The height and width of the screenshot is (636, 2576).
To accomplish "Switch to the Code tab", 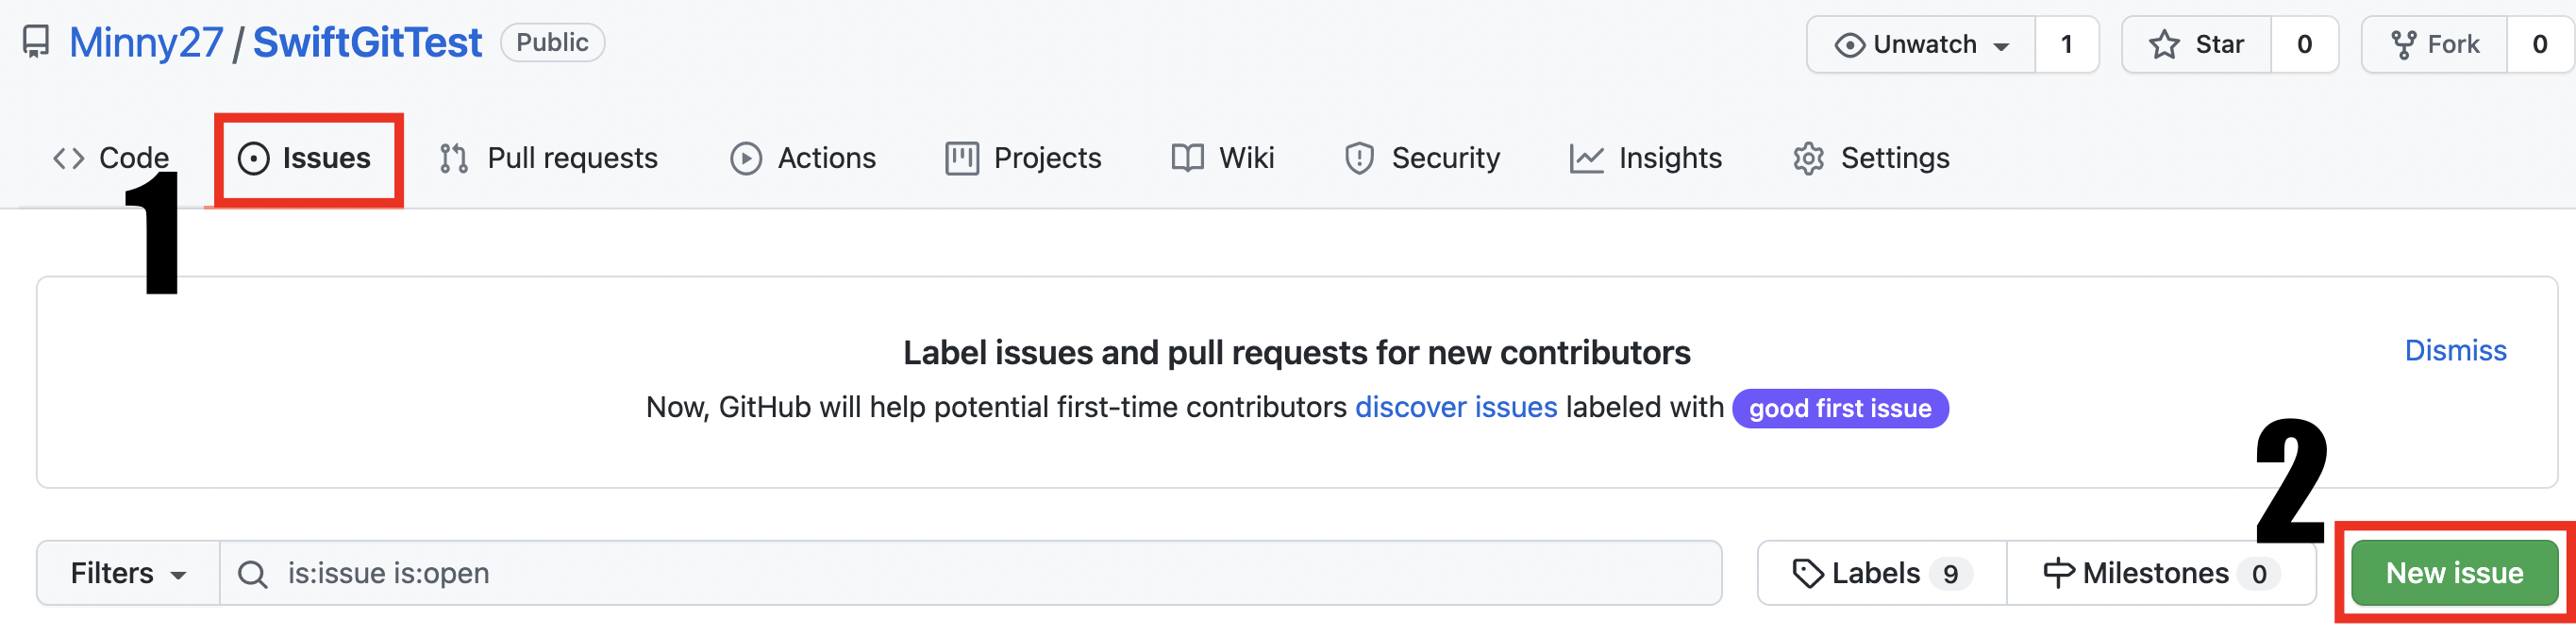I will point(111,158).
